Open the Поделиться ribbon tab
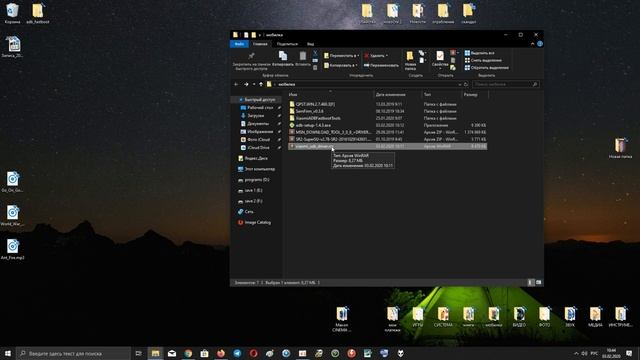Viewport: 640px width, 360px height. (x=287, y=44)
